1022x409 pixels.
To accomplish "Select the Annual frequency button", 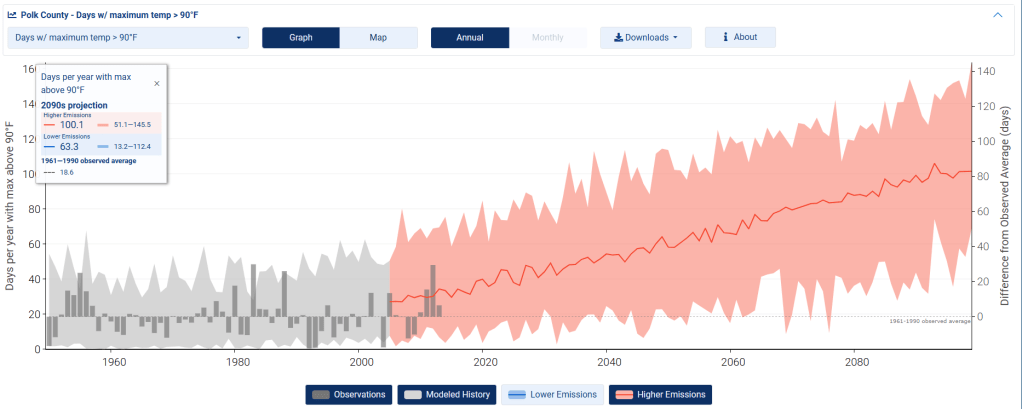I will (470, 38).
